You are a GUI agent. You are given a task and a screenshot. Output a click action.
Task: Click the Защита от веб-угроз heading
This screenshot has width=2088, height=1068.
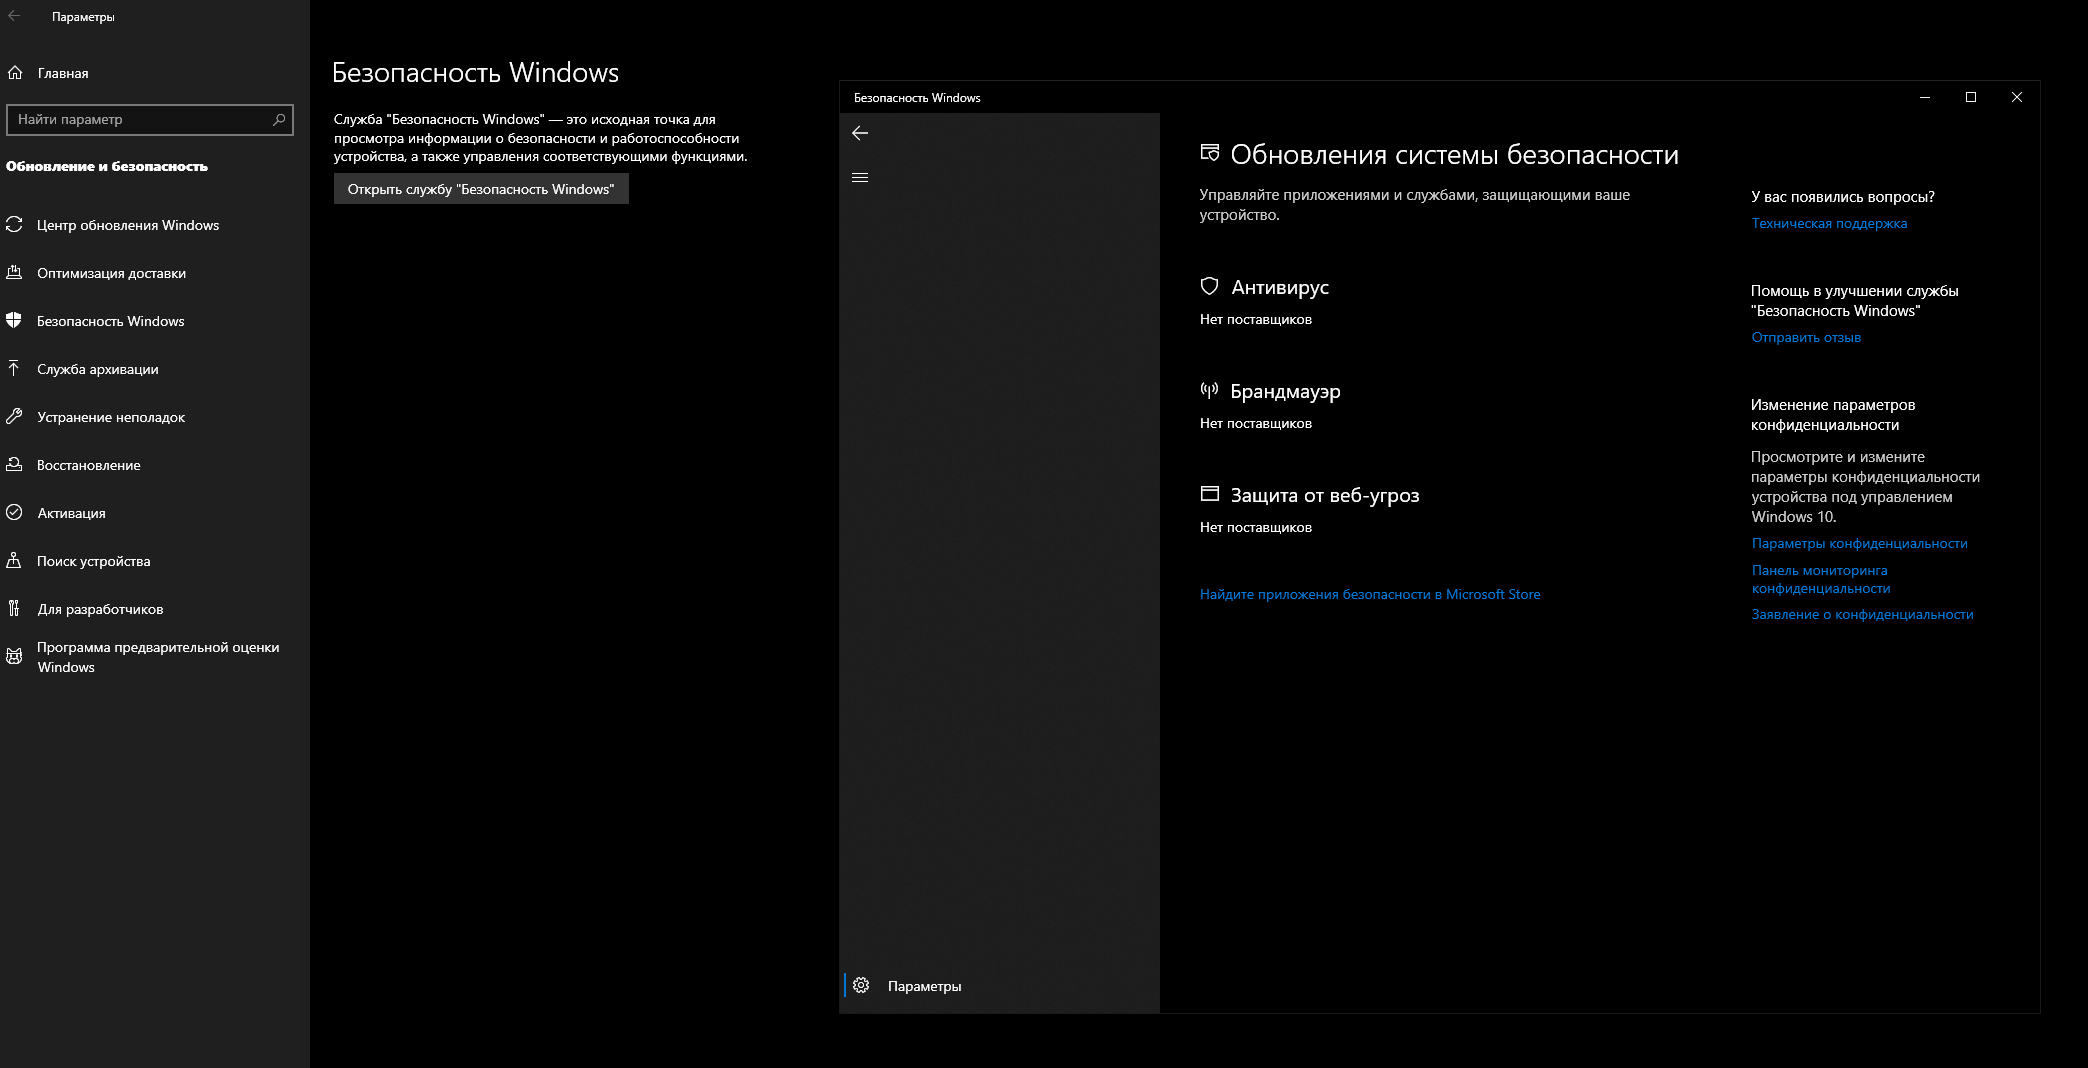click(x=1325, y=496)
